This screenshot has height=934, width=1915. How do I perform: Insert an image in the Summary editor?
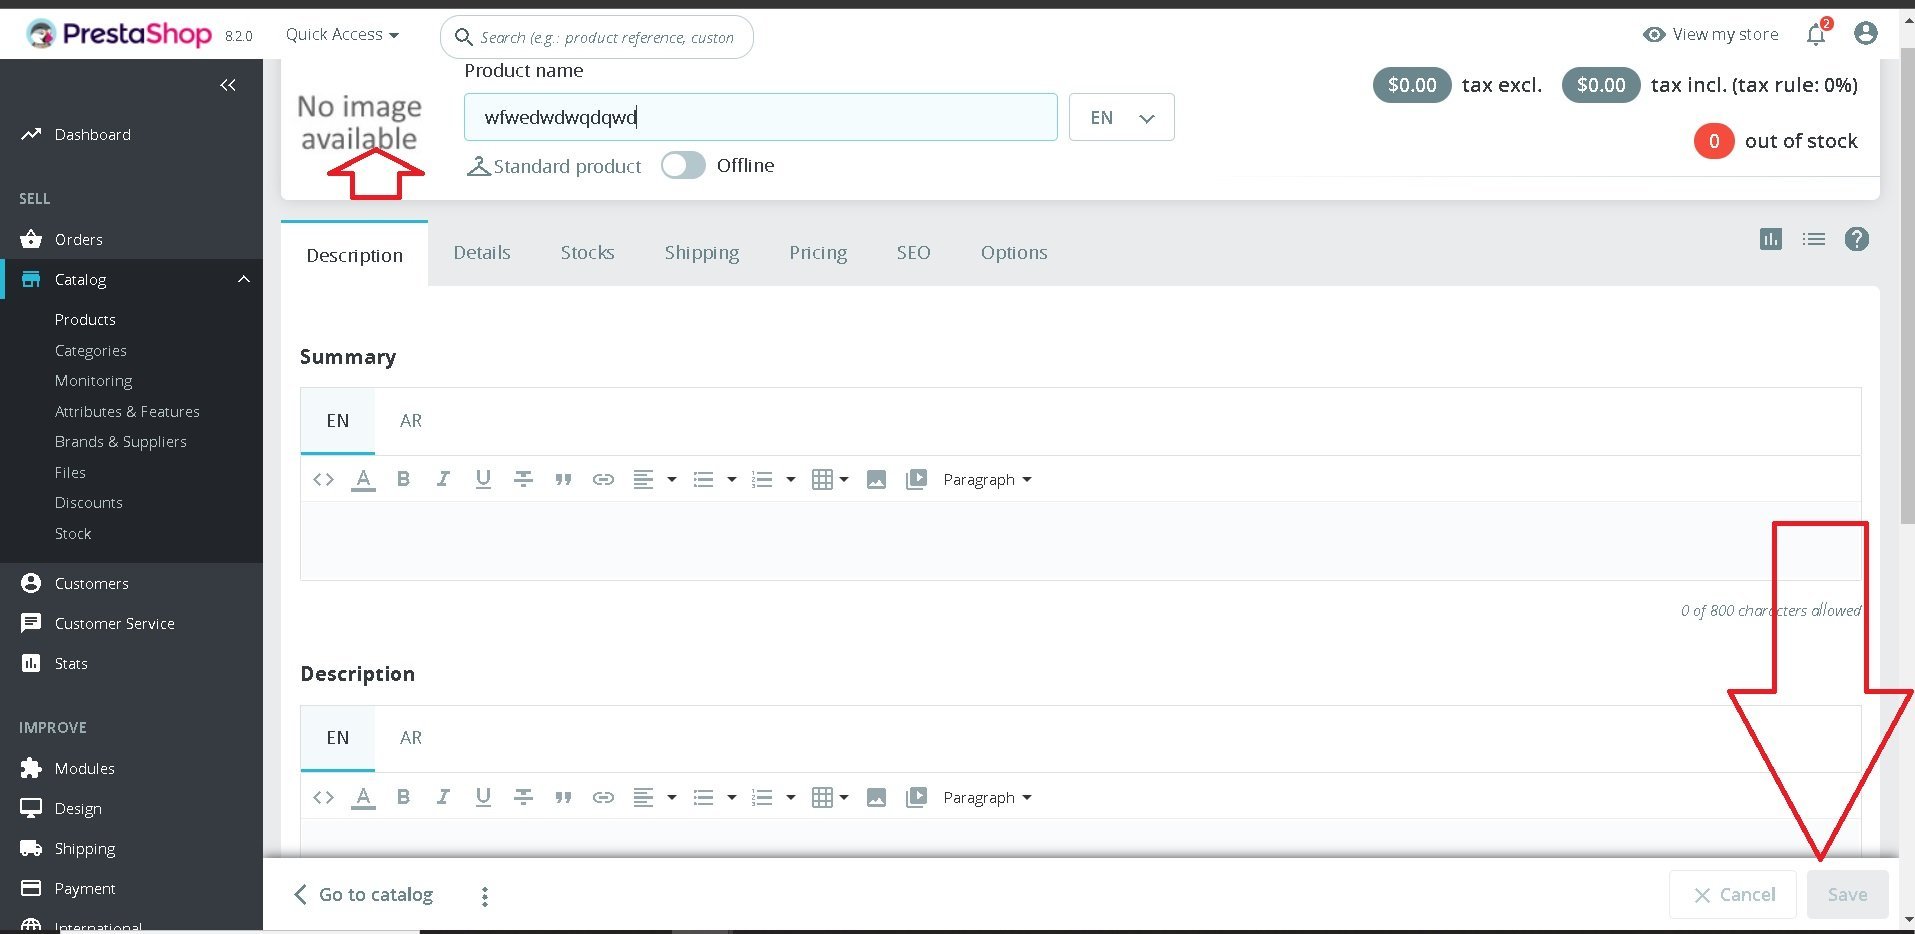pyautogui.click(x=876, y=480)
